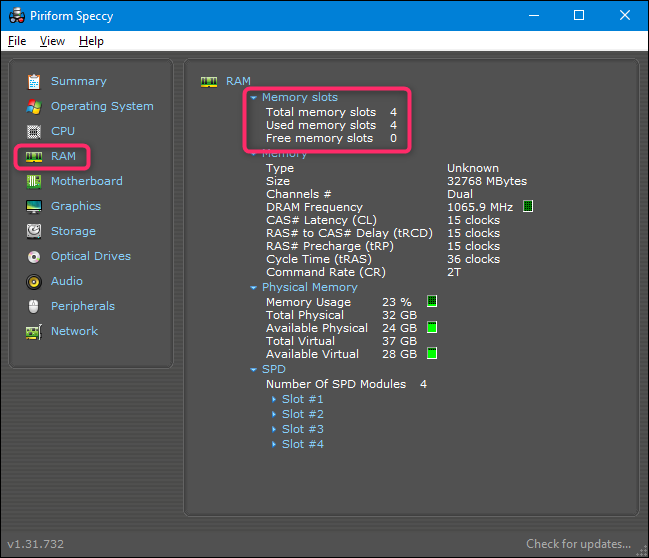Image resolution: width=649 pixels, height=558 pixels.
Task: Click the Check for updates link
Action: click(578, 544)
